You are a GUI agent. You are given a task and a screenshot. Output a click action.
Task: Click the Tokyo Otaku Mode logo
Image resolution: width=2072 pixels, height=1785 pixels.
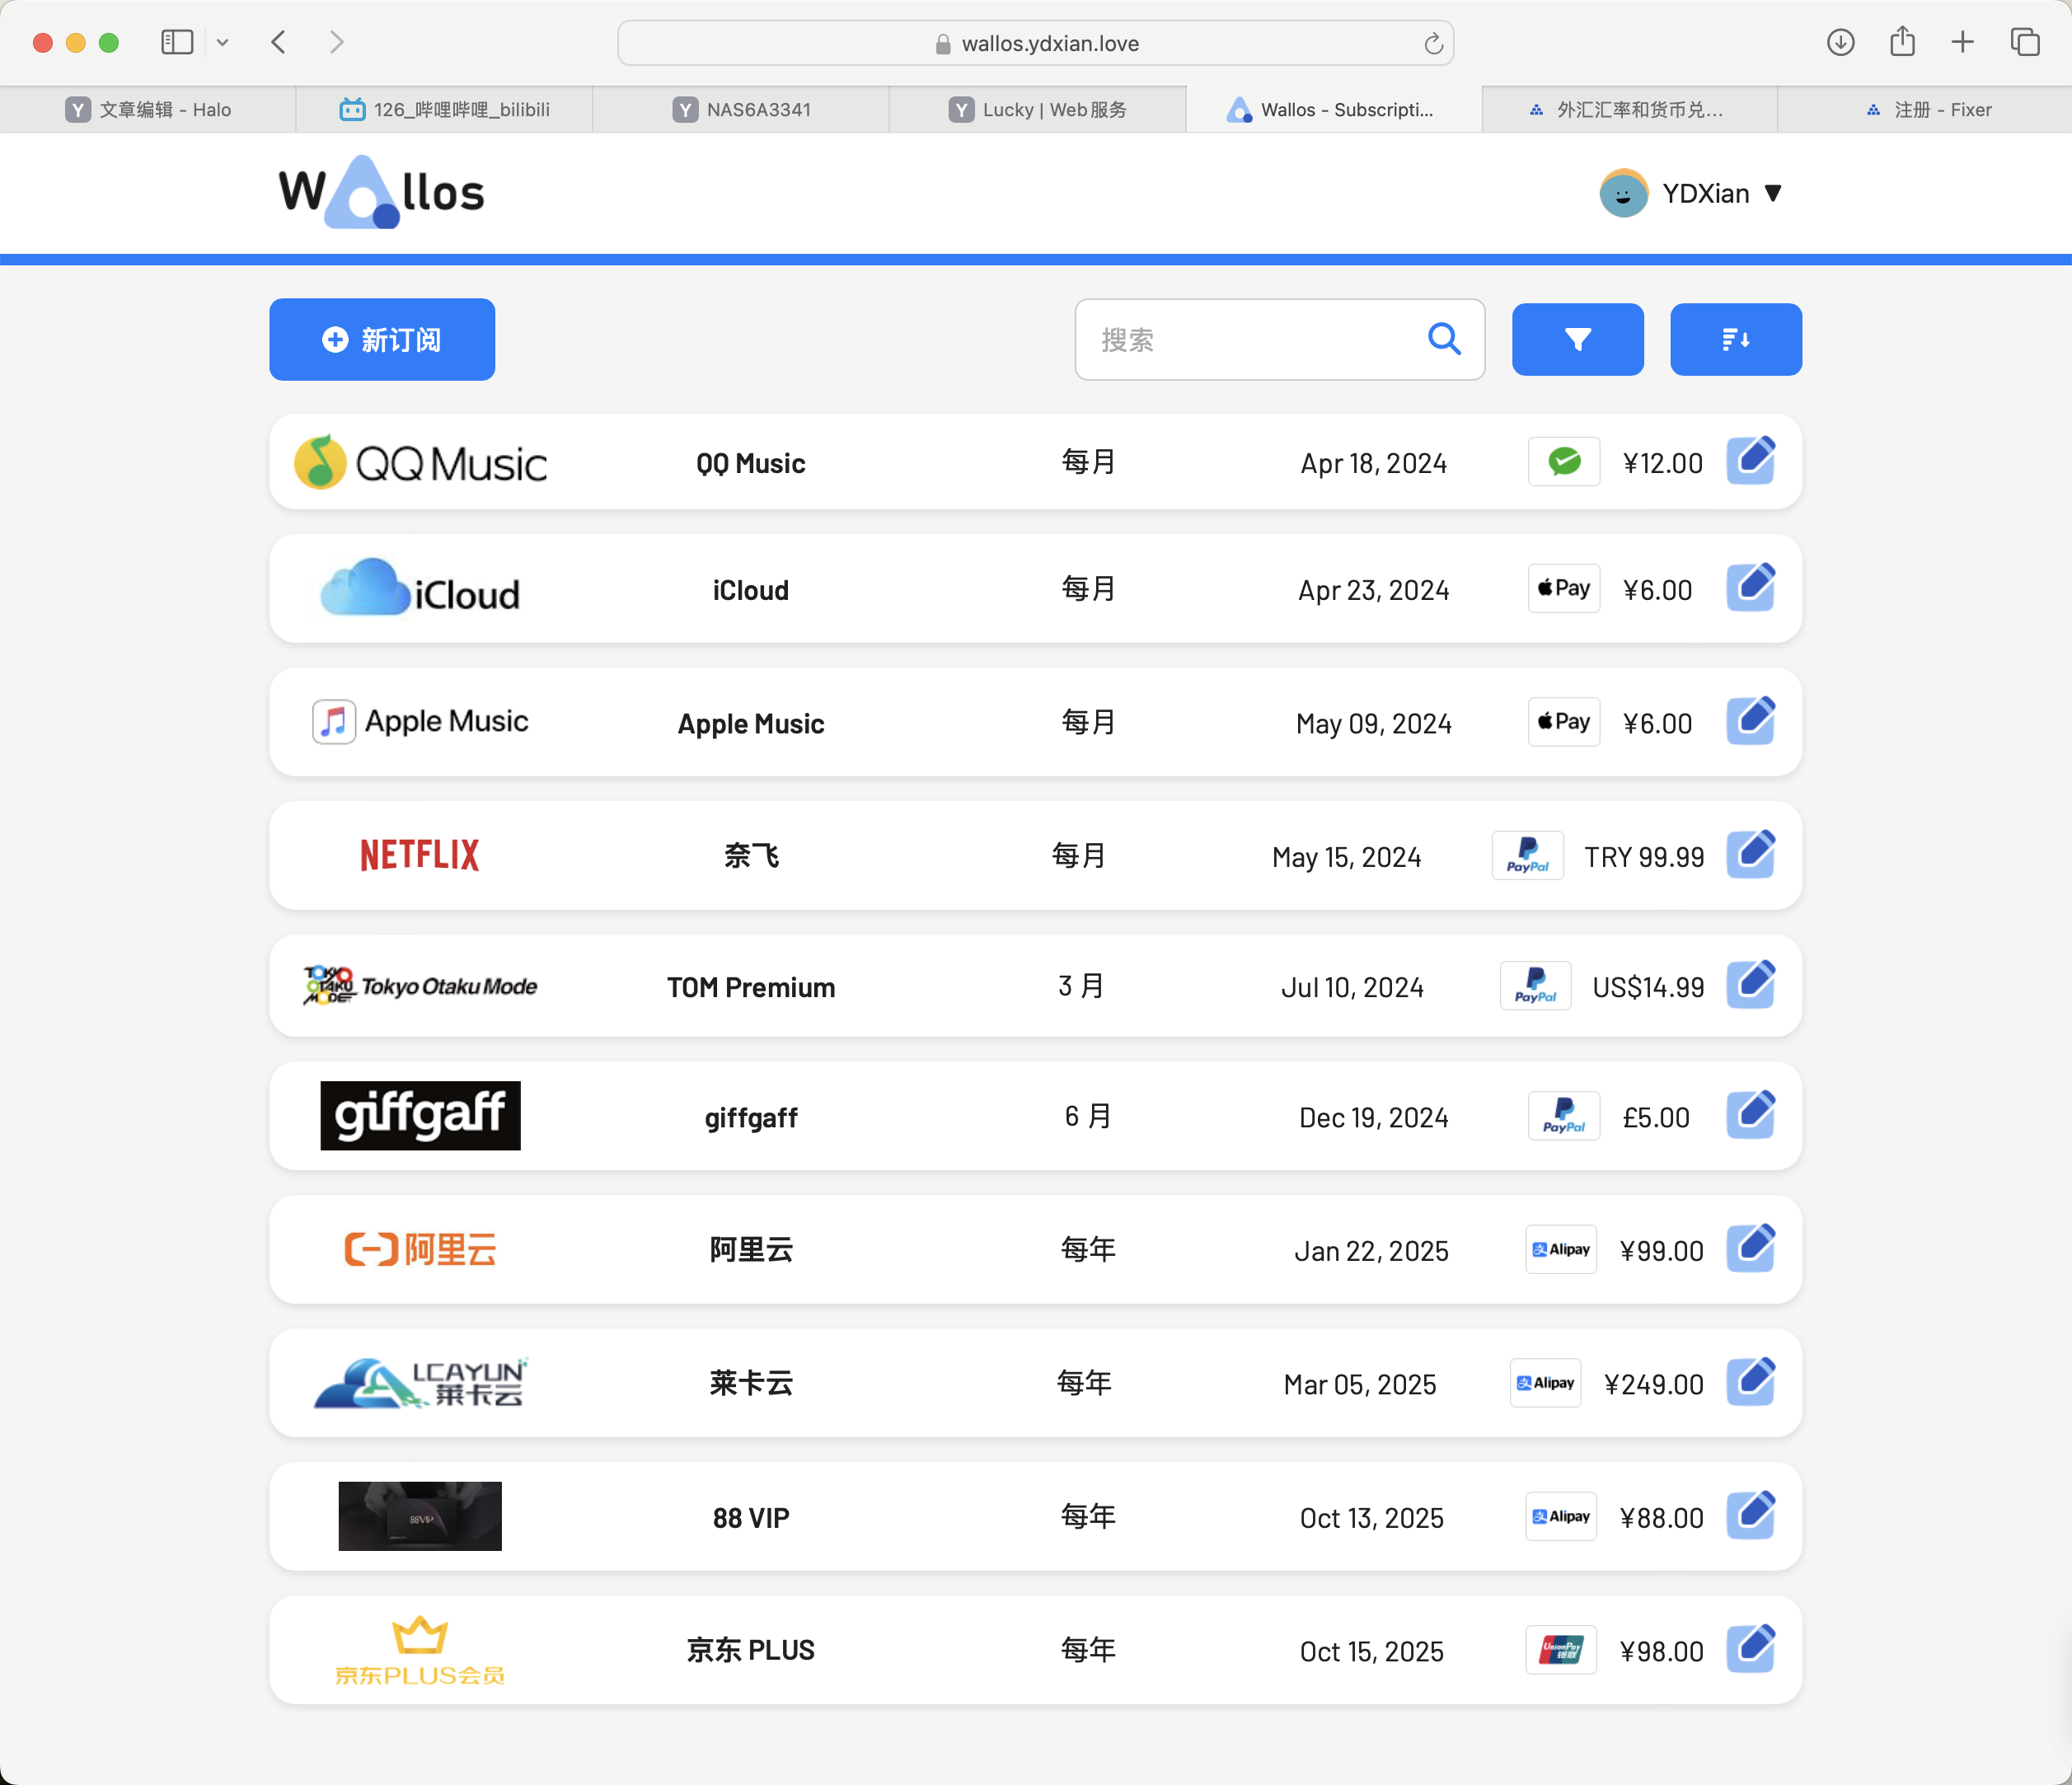420,986
